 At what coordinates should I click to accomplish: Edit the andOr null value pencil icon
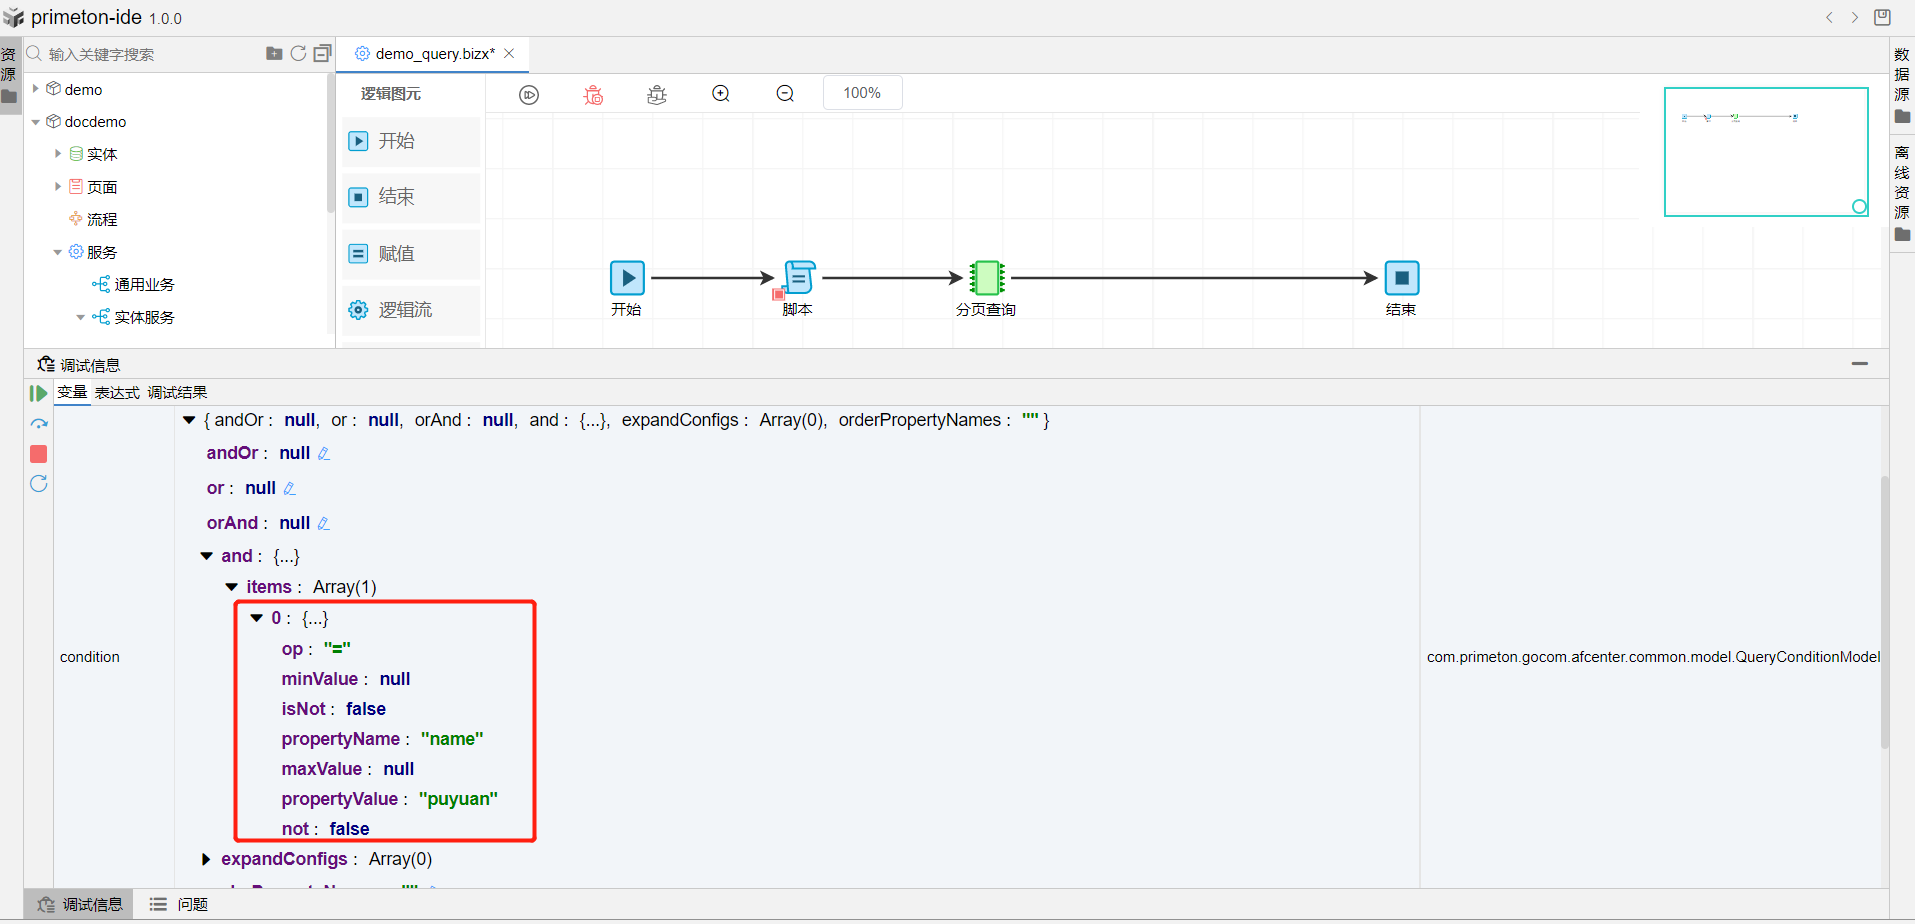(324, 454)
